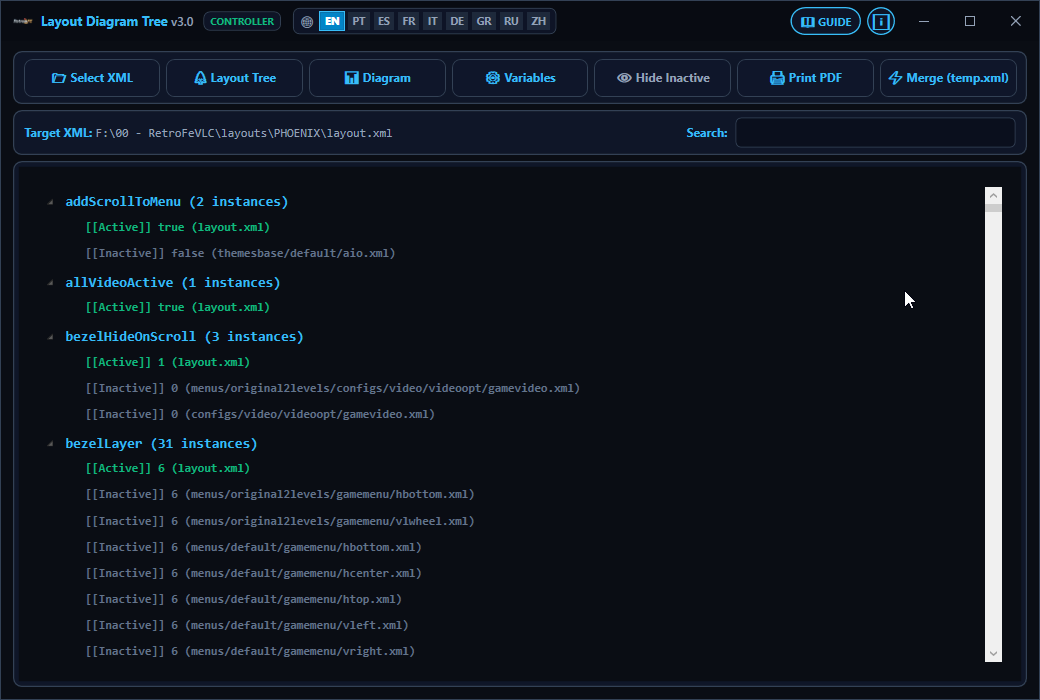Maximize the application window
The image size is (1040, 700).
pos(970,21)
